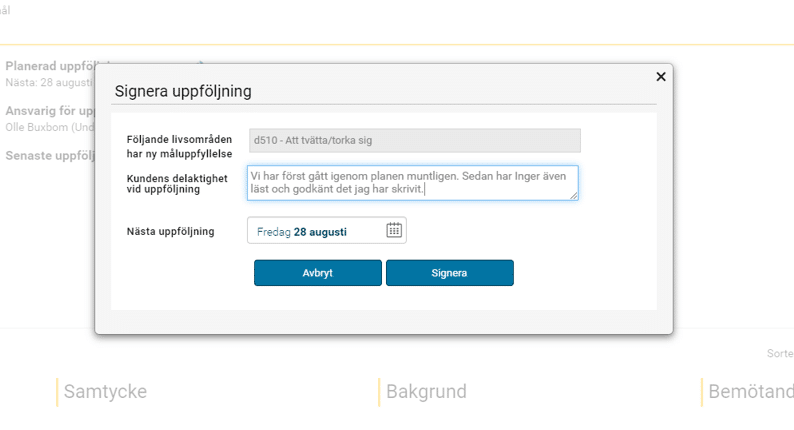Image resolution: width=794 pixels, height=430 pixels.
Task: Click the d510 Att tvätta/torka sig field
Action: (x=413, y=141)
